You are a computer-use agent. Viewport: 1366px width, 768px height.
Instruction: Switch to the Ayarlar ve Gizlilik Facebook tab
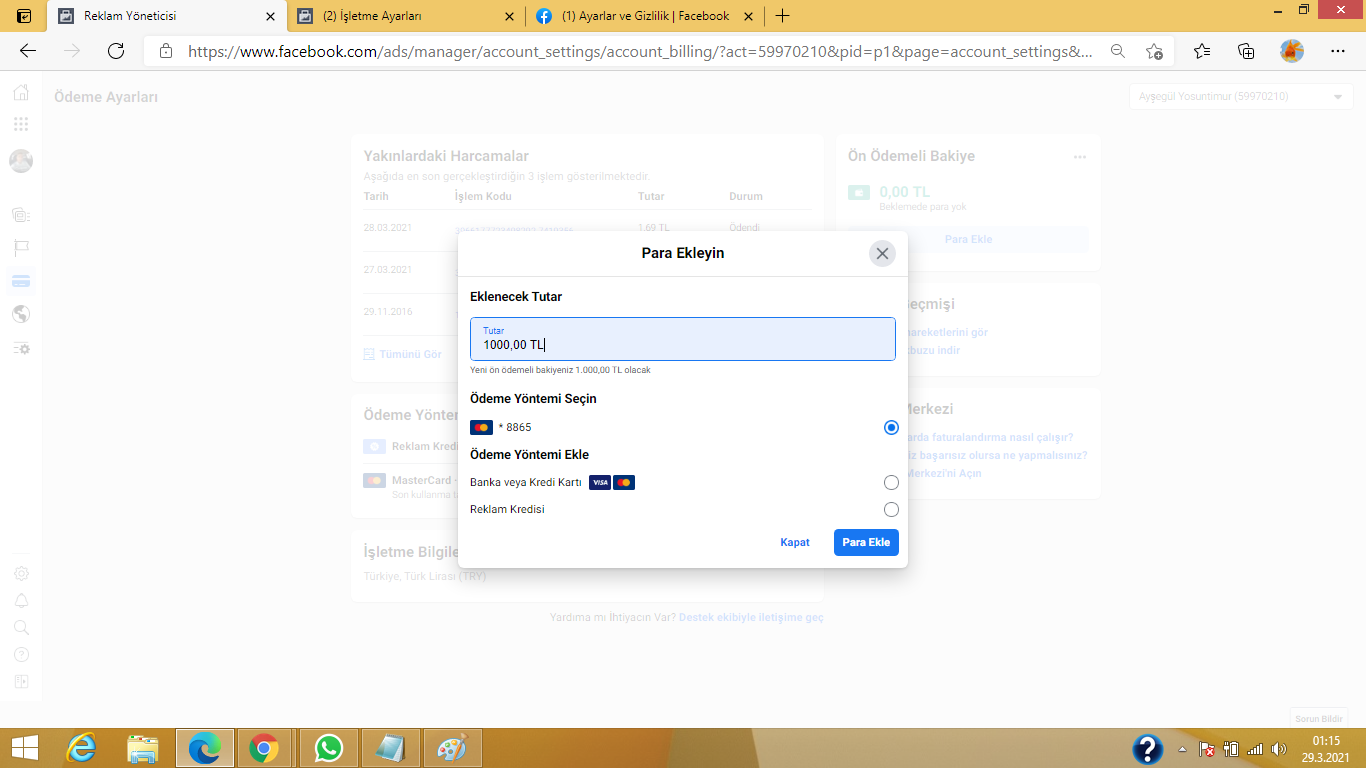coord(646,16)
